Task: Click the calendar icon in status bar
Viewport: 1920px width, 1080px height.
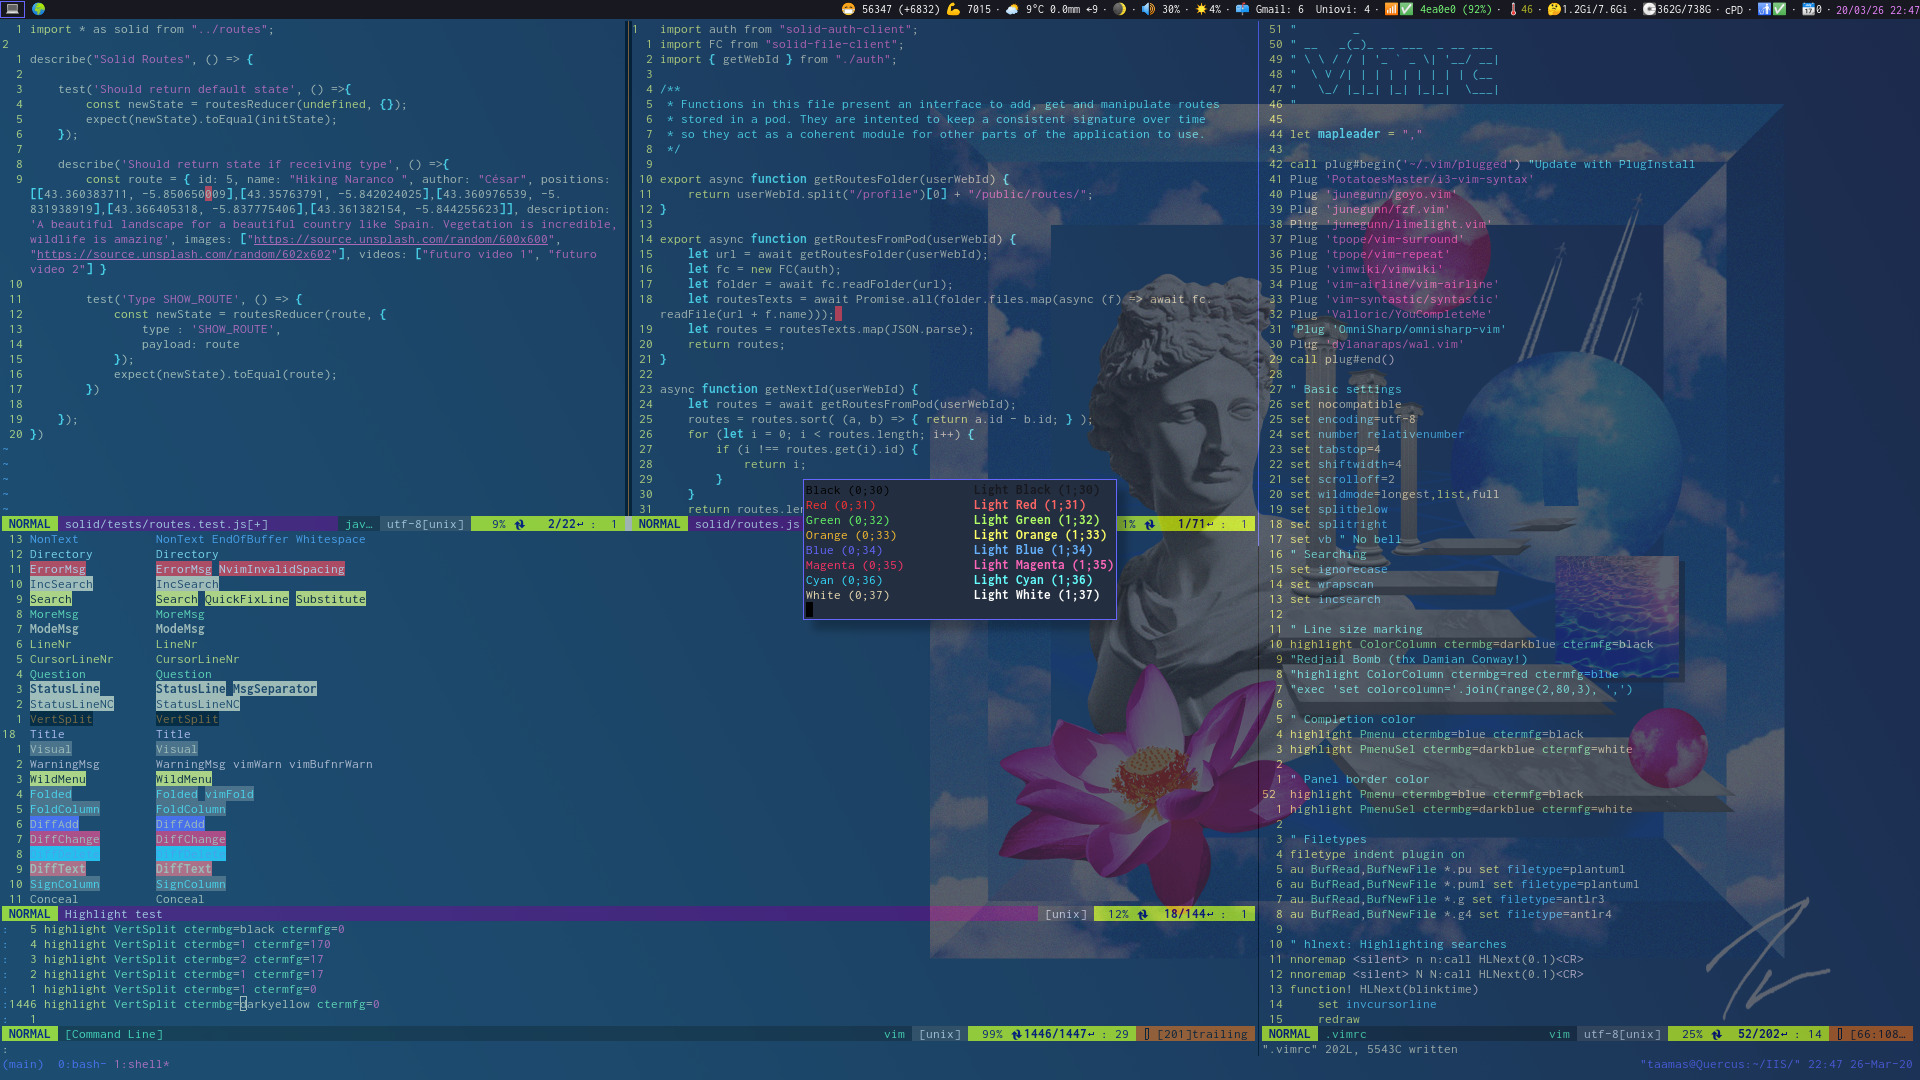Action: [x=1810, y=9]
